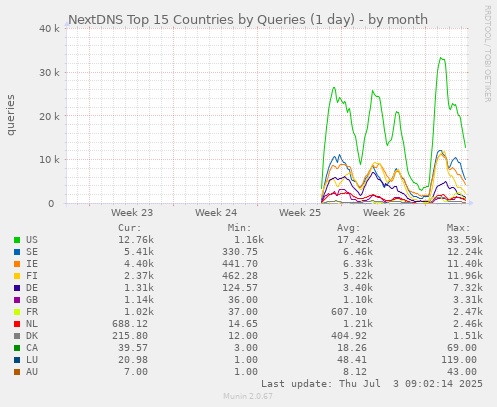Click the '20 k' y-axis tick label
This screenshot has width=497, height=407.
49,116
